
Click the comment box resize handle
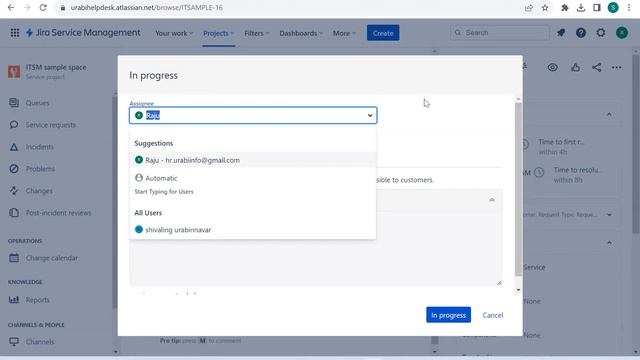click(499, 282)
